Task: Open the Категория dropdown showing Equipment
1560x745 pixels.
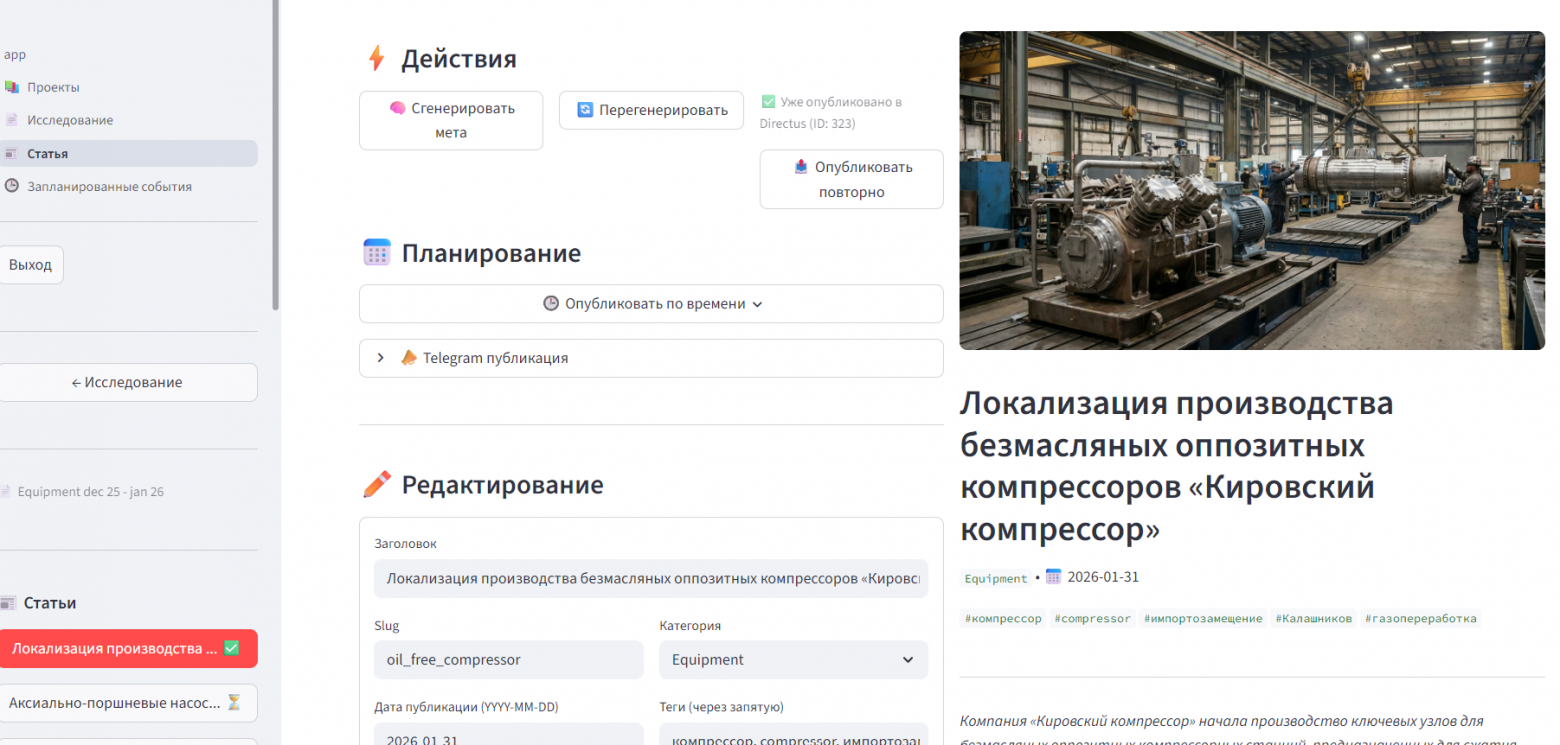Action: [x=793, y=660]
